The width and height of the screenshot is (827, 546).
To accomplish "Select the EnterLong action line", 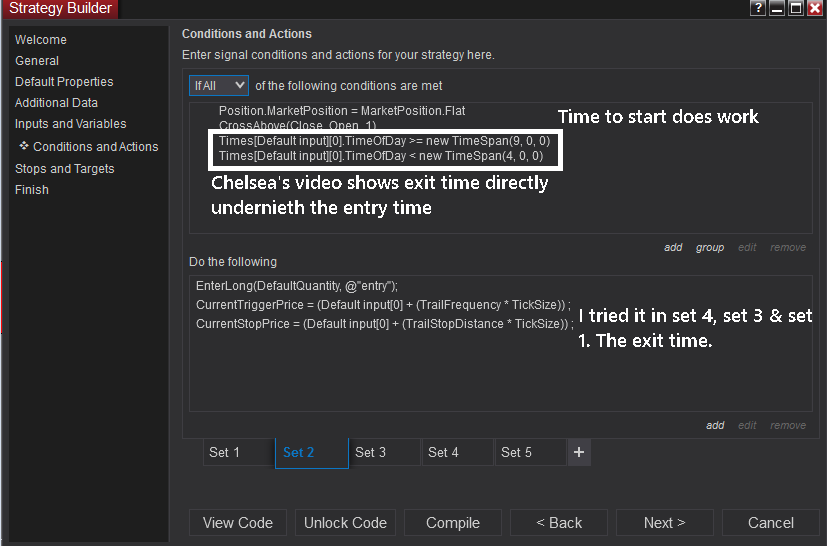I will click(297, 286).
